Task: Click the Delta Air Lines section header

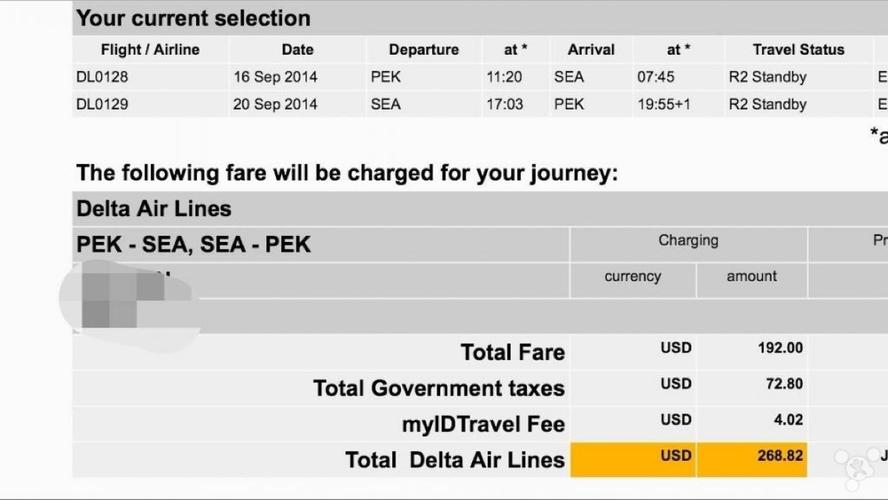Action: [x=154, y=209]
